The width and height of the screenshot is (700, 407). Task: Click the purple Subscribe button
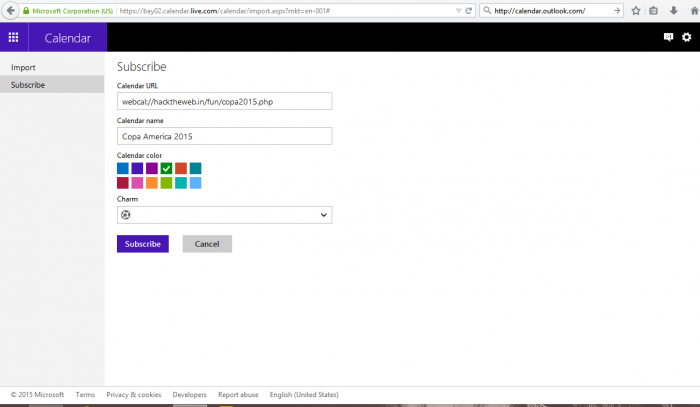pyautogui.click(x=143, y=244)
